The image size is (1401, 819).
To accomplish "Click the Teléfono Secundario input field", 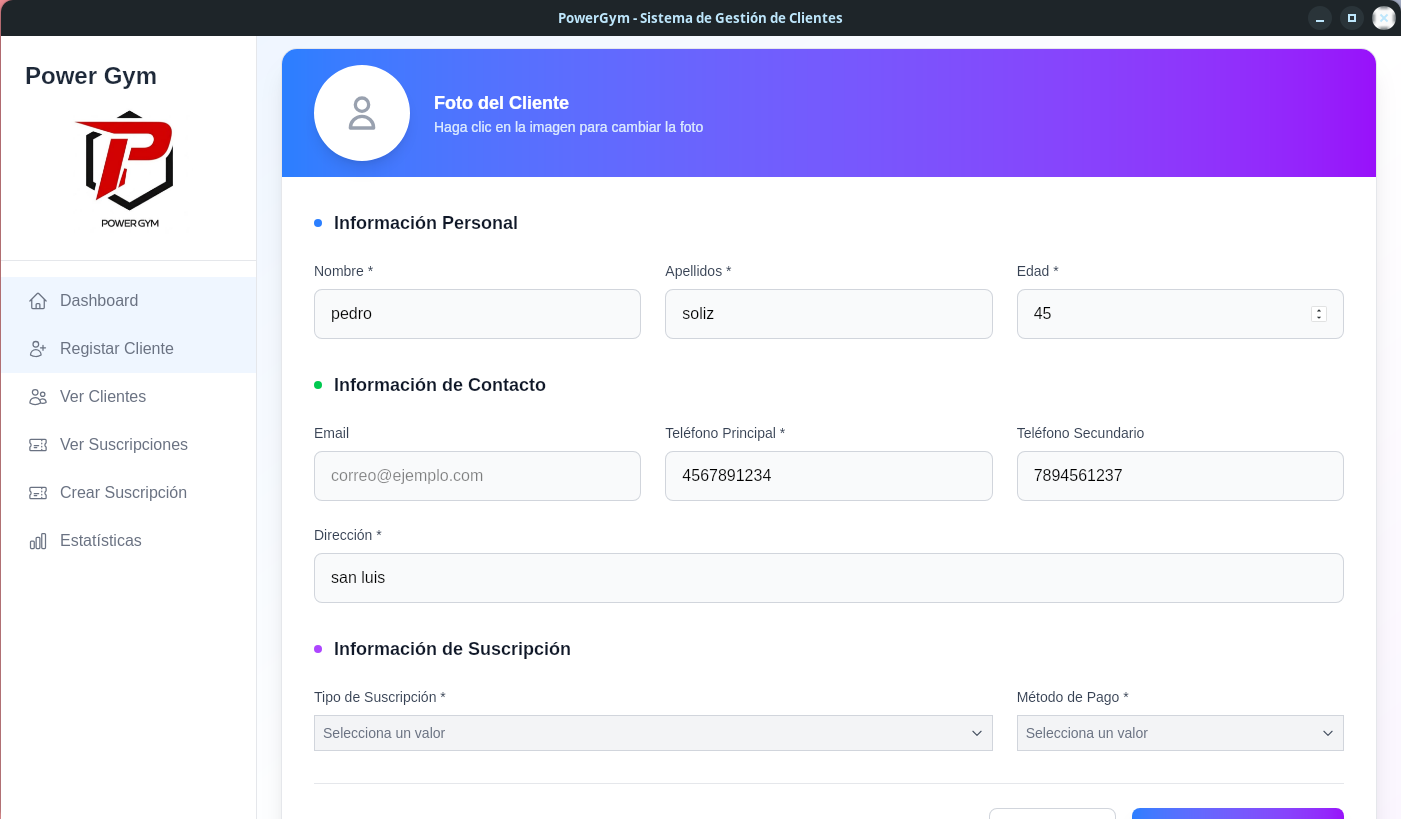I will click(x=1180, y=476).
